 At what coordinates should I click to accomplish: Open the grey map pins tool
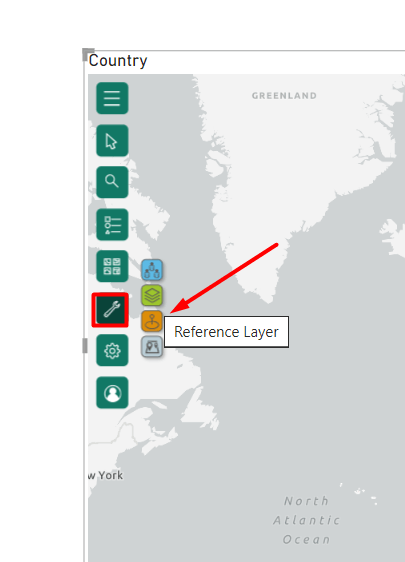click(x=152, y=347)
